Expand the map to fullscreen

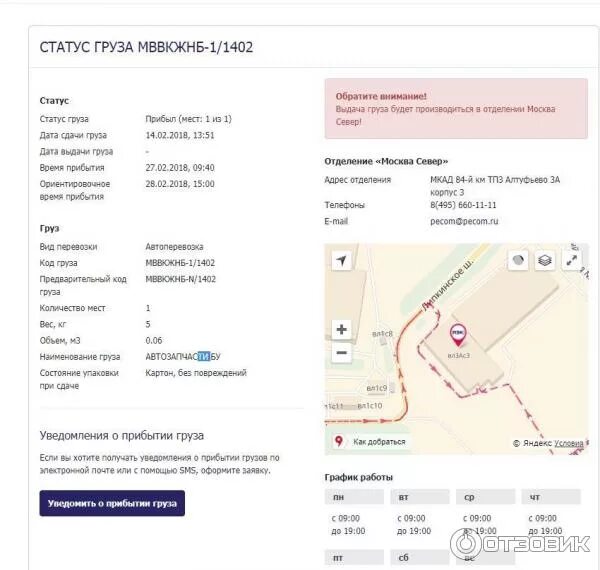coord(571,261)
